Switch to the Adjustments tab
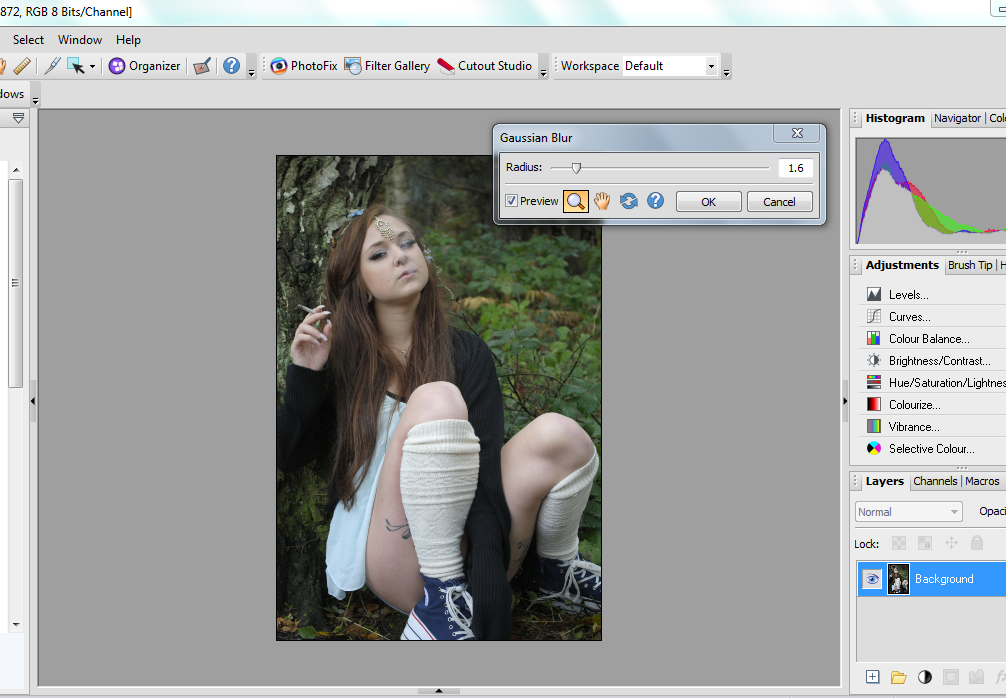Viewport: 1006px width, 698px height. tap(902, 265)
